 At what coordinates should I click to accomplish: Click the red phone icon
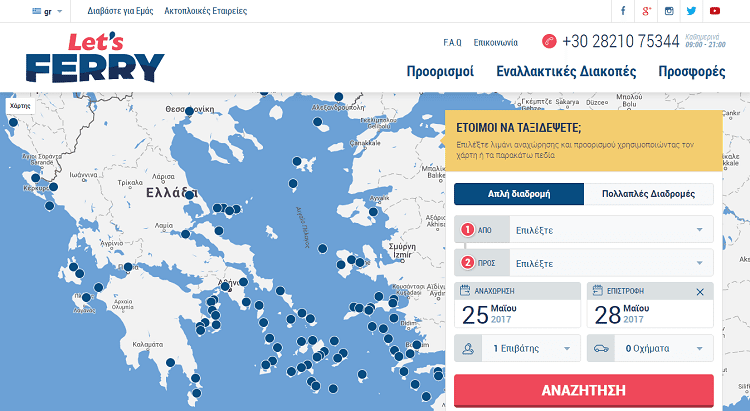tap(549, 41)
